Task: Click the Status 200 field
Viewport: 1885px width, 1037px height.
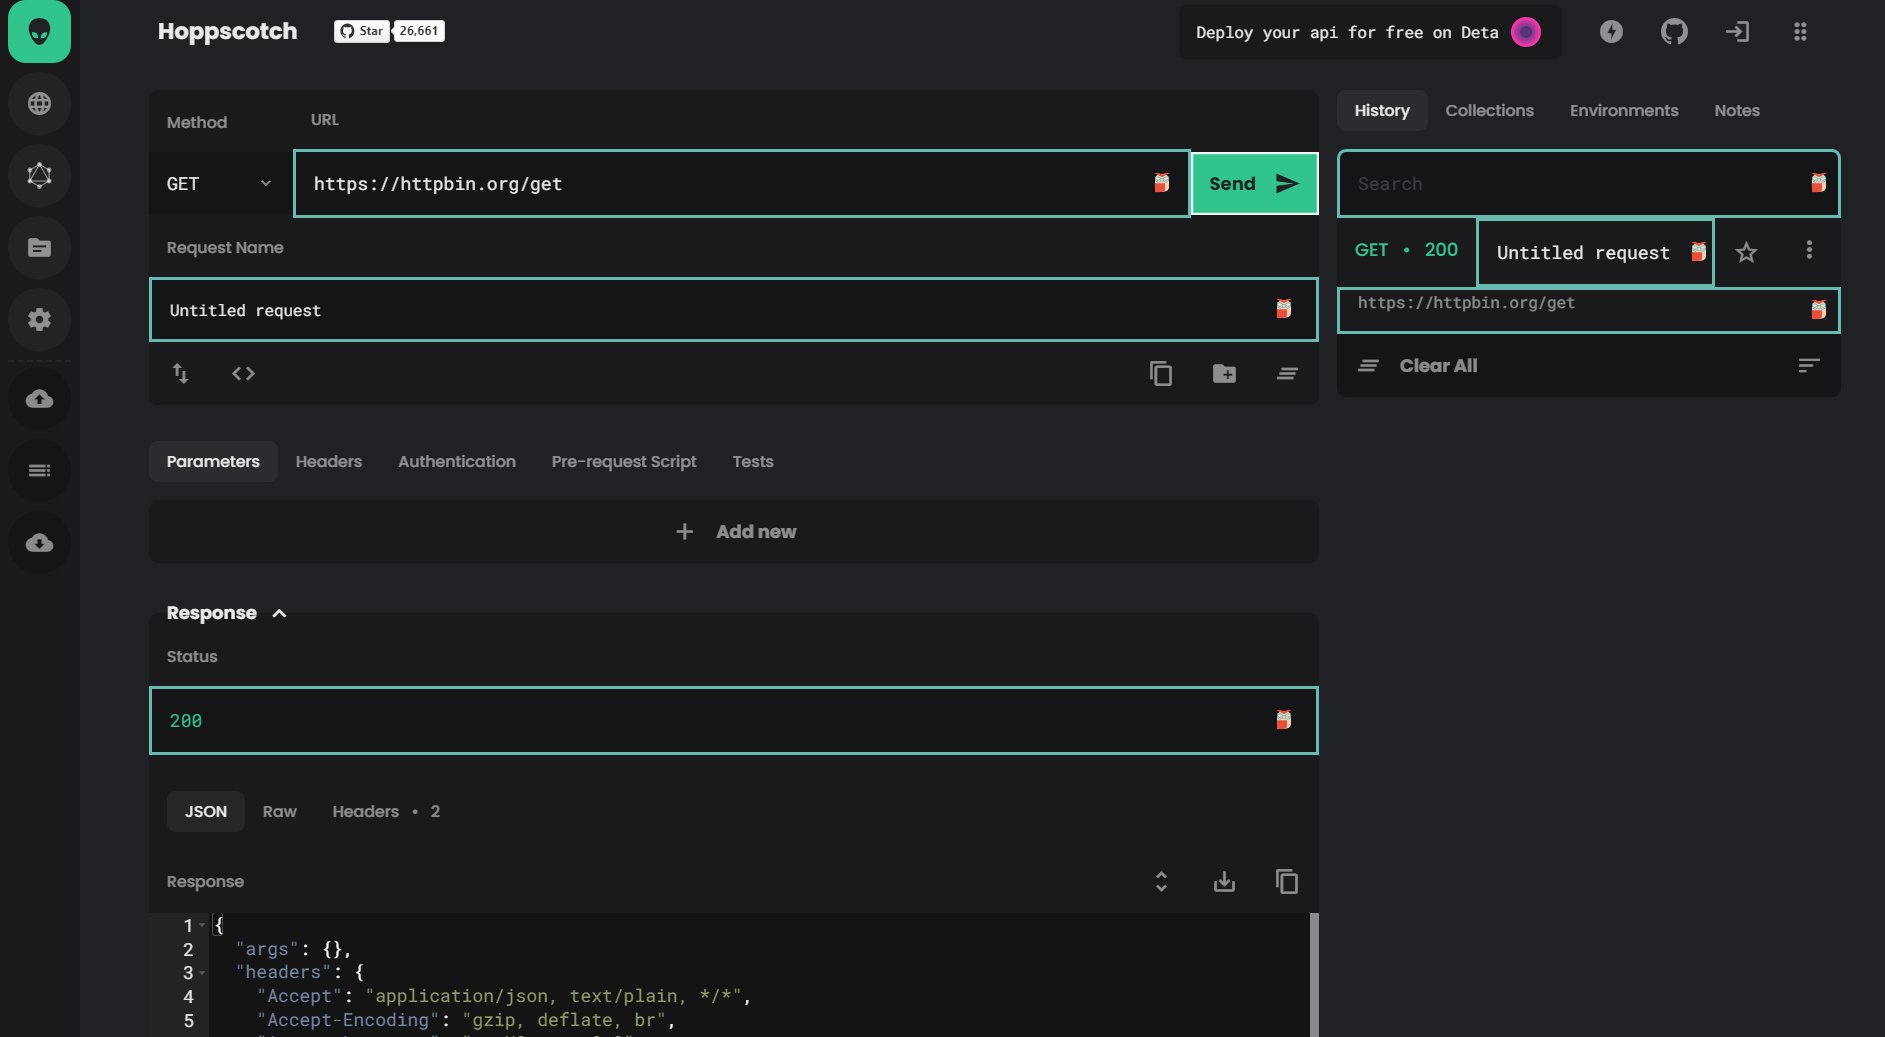Action: coord(733,720)
